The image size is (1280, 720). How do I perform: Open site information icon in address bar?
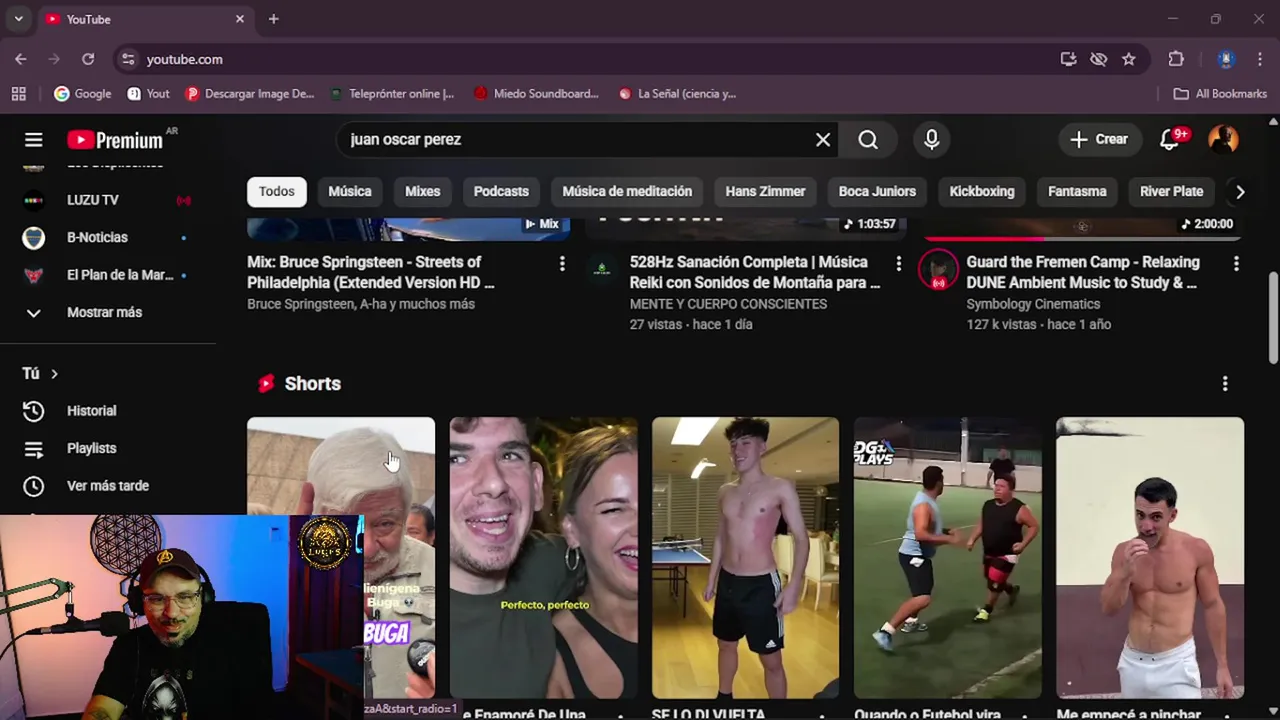[x=128, y=59]
